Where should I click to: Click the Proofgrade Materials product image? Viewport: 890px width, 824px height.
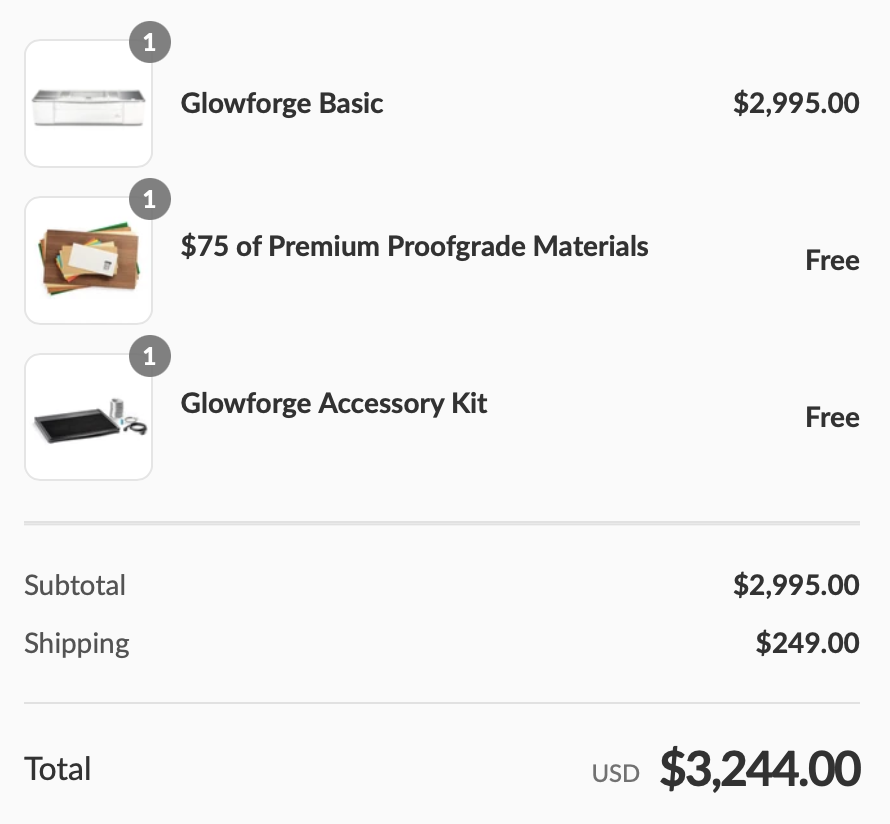tap(88, 261)
